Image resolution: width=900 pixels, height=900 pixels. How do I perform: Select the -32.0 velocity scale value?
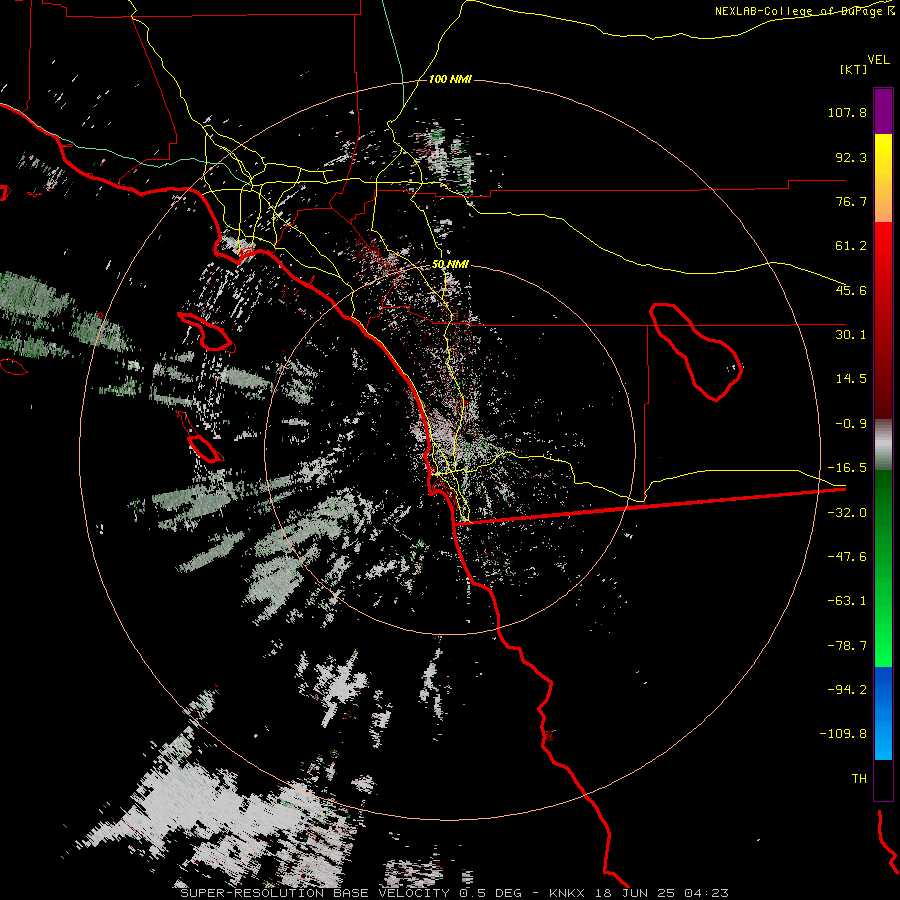pyautogui.click(x=847, y=513)
